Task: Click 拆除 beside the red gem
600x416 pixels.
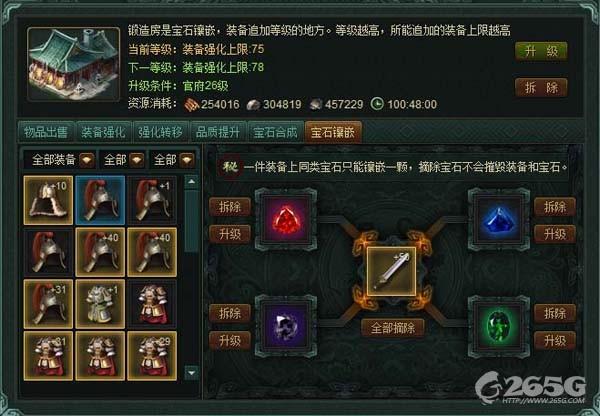Action: [230, 207]
